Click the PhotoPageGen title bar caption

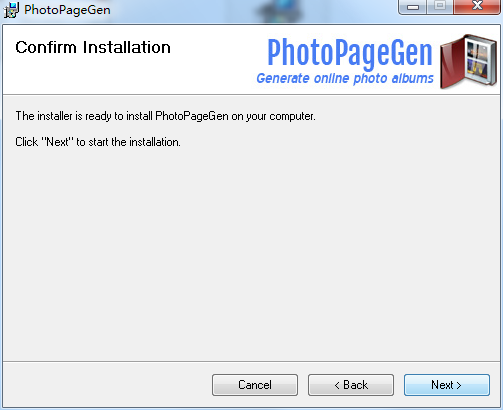(x=67, y=10)
